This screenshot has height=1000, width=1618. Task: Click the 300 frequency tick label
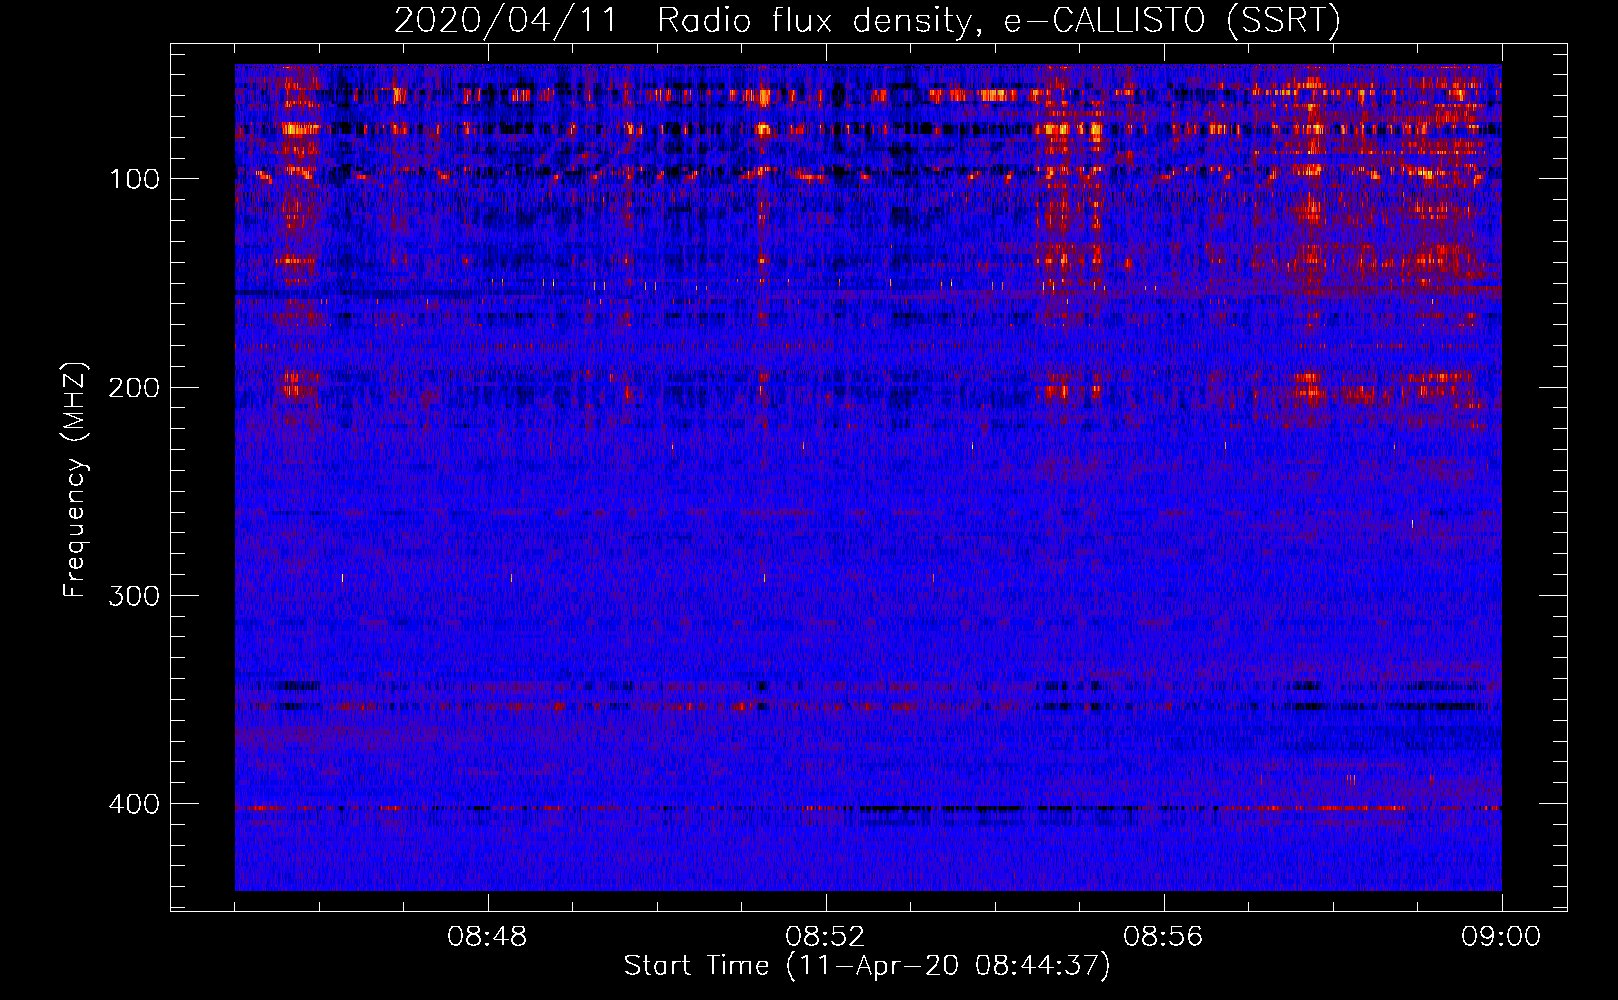134,596
